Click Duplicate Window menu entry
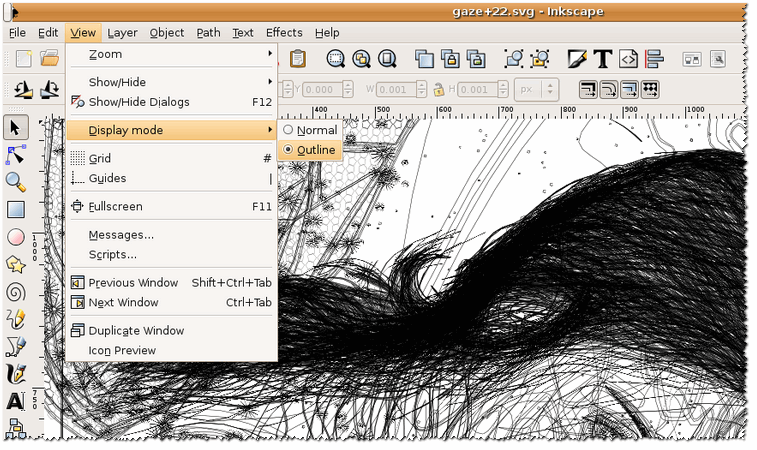Image resolution: width=757 pixels, height=450 pixels. tap(136, 331)
